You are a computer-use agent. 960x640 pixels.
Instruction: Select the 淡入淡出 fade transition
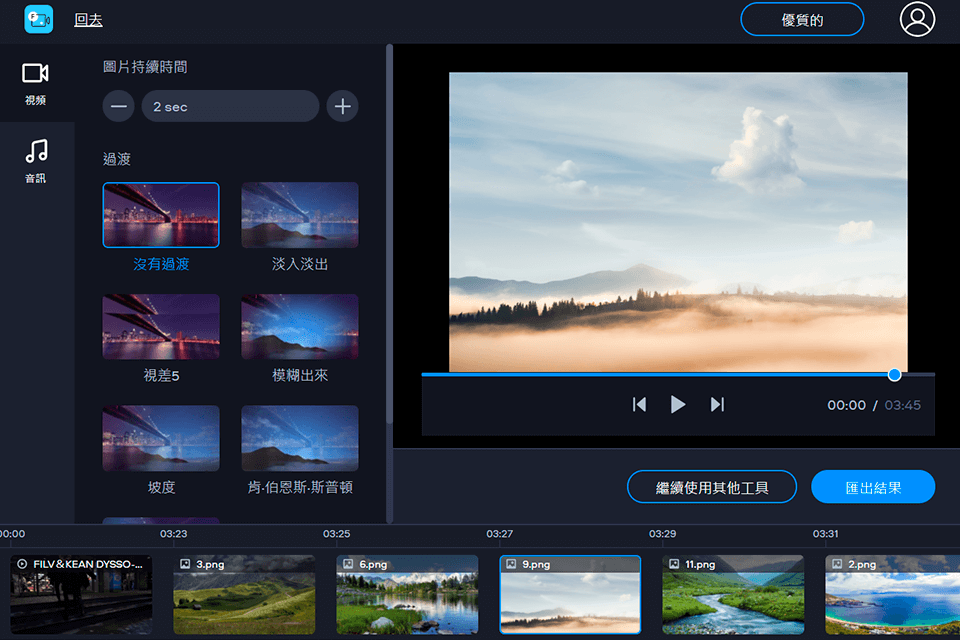(299, 214)
